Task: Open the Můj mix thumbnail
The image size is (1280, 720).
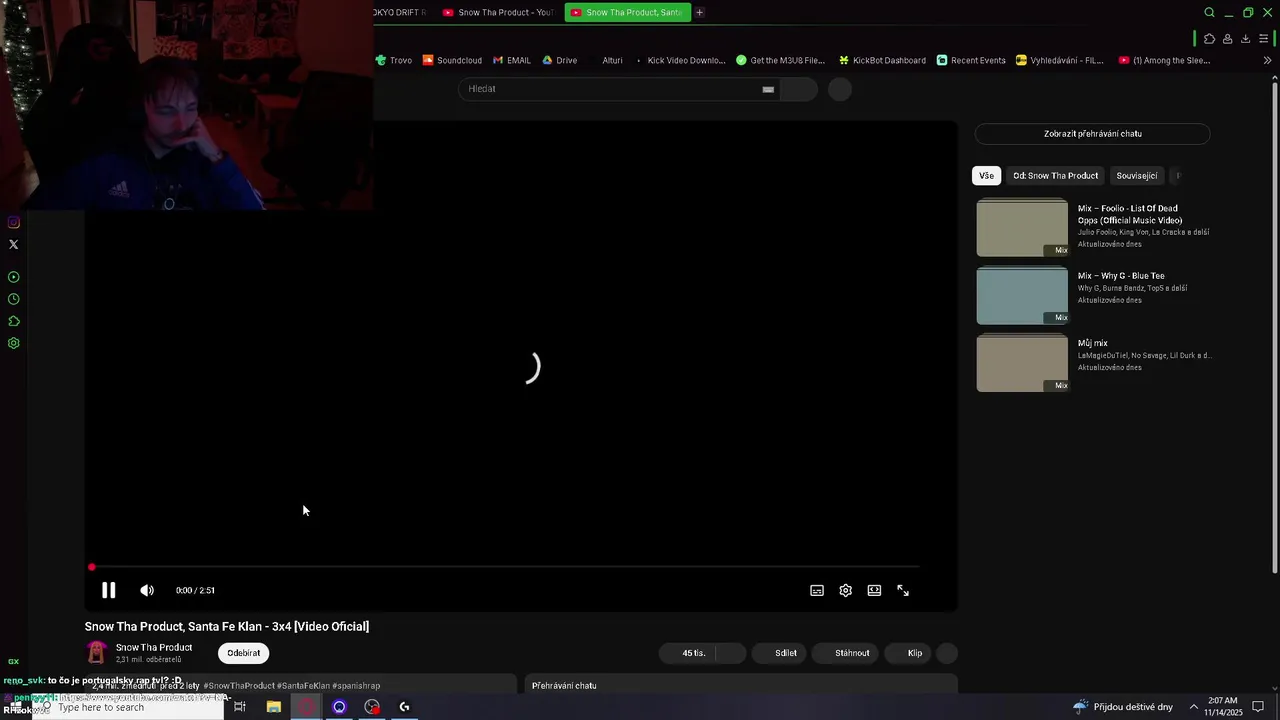Action: pyautogui.click(x=1022, y=363)
